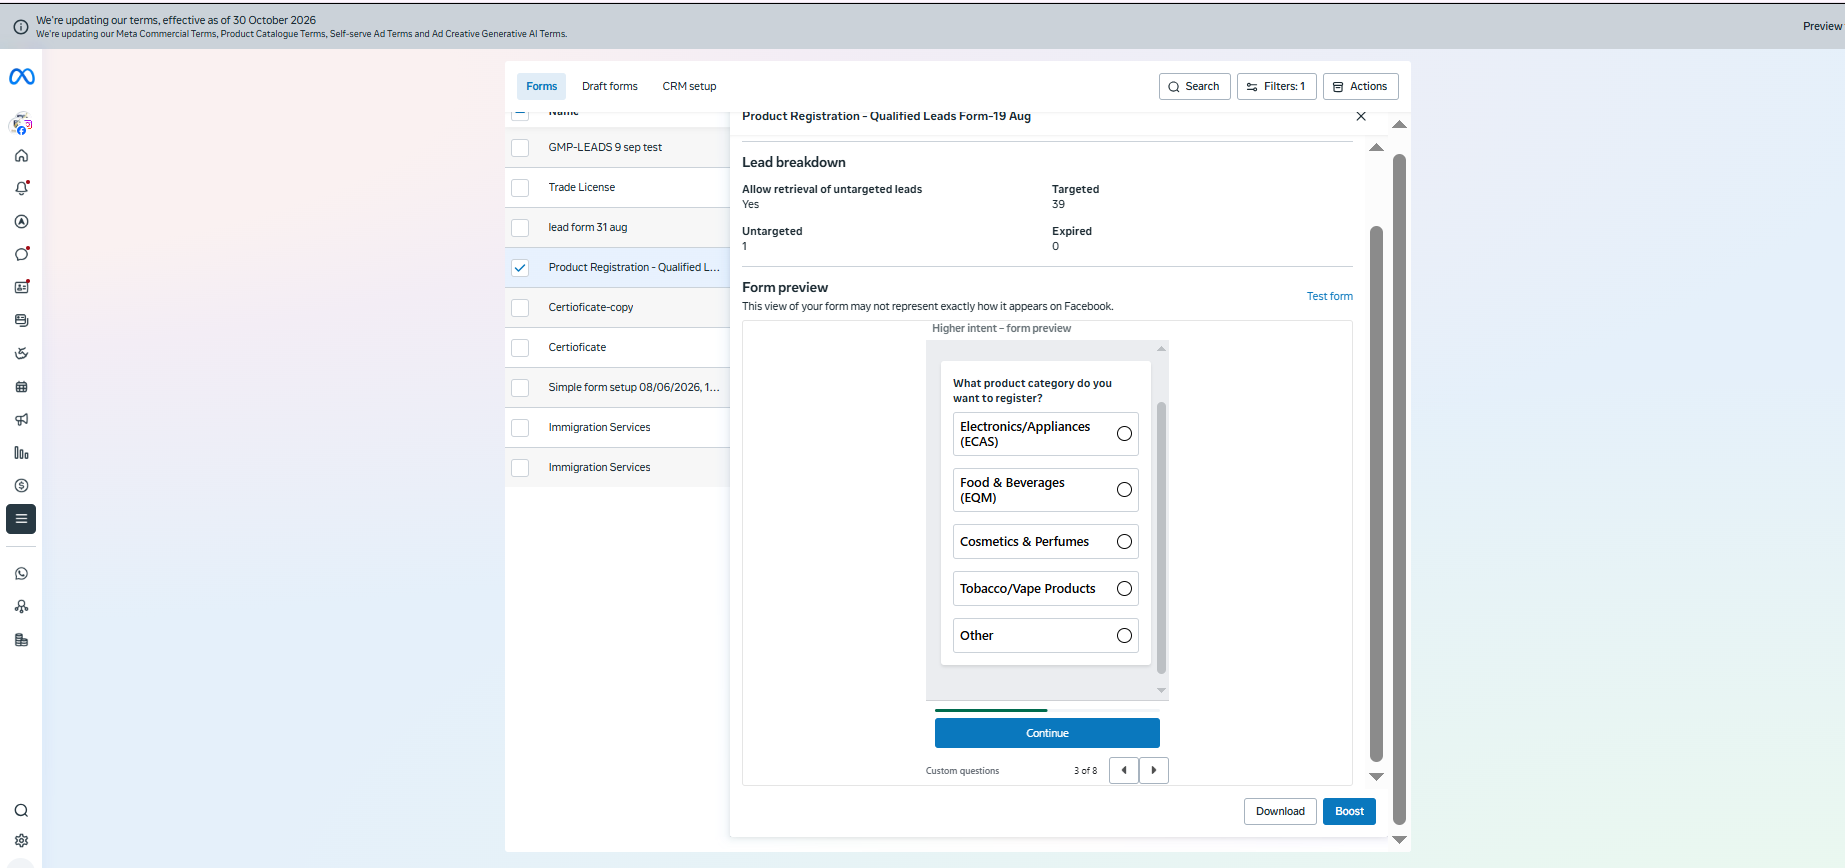1845x868 pixels.
Task: Open Insights bar chart icon
Action: pyautogui.click(x=21, y=453)
